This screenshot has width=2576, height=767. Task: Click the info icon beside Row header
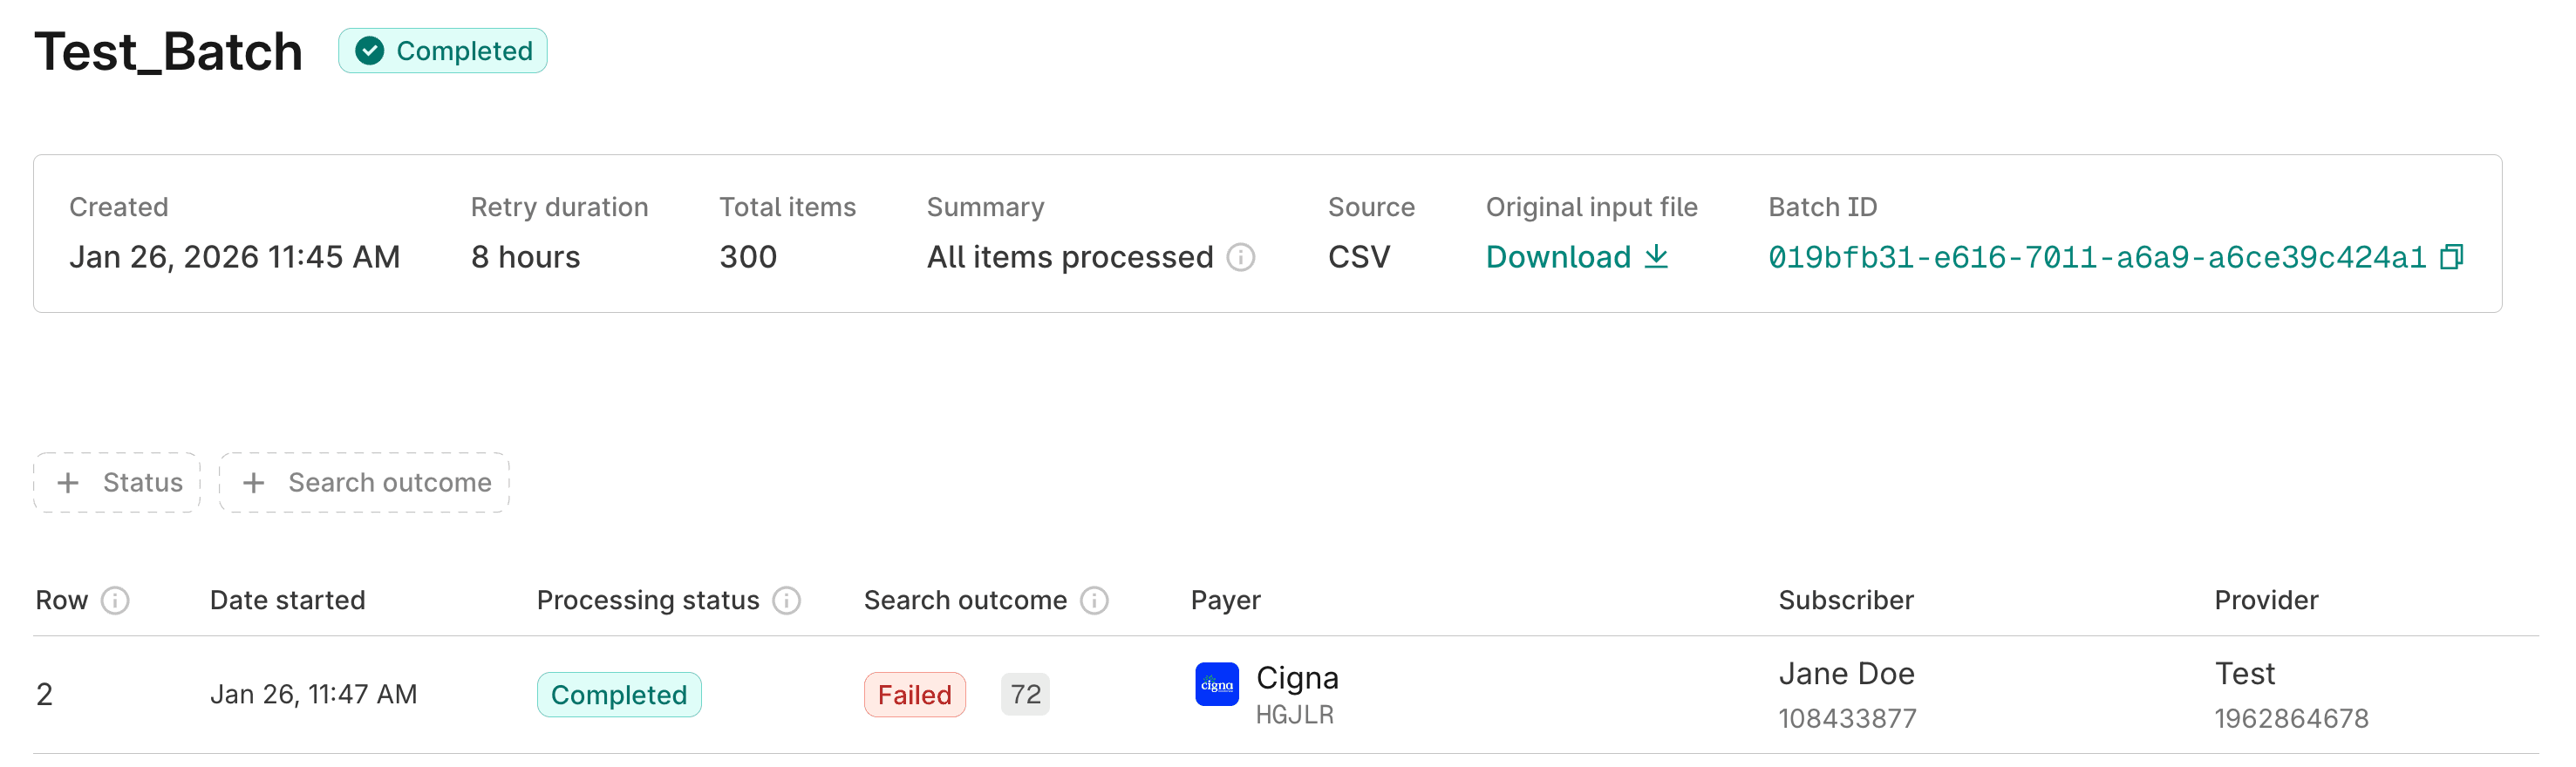(x=117, y=600)
